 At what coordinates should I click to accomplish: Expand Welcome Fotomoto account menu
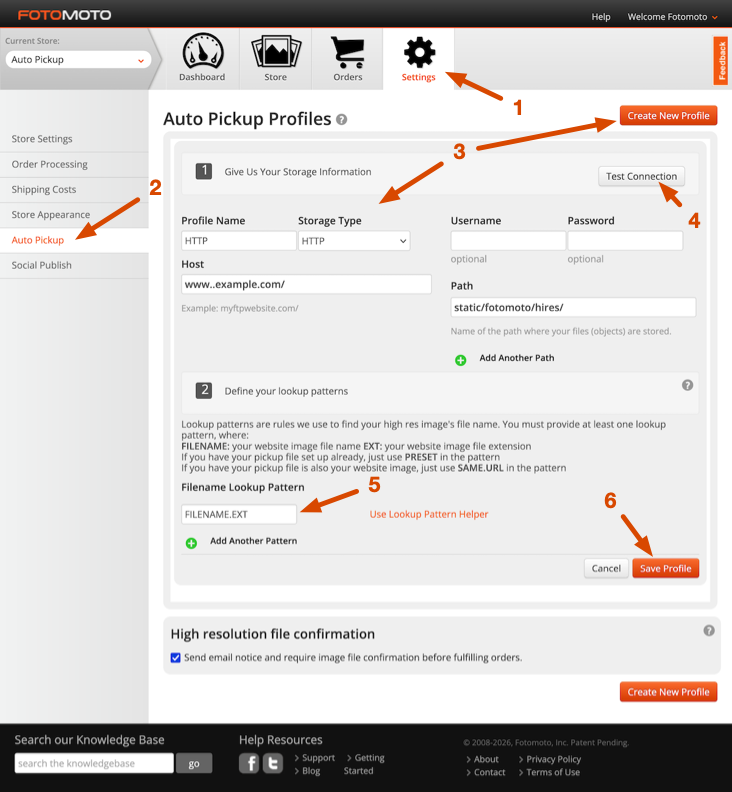pyautogui.click(x=672, y=17)
